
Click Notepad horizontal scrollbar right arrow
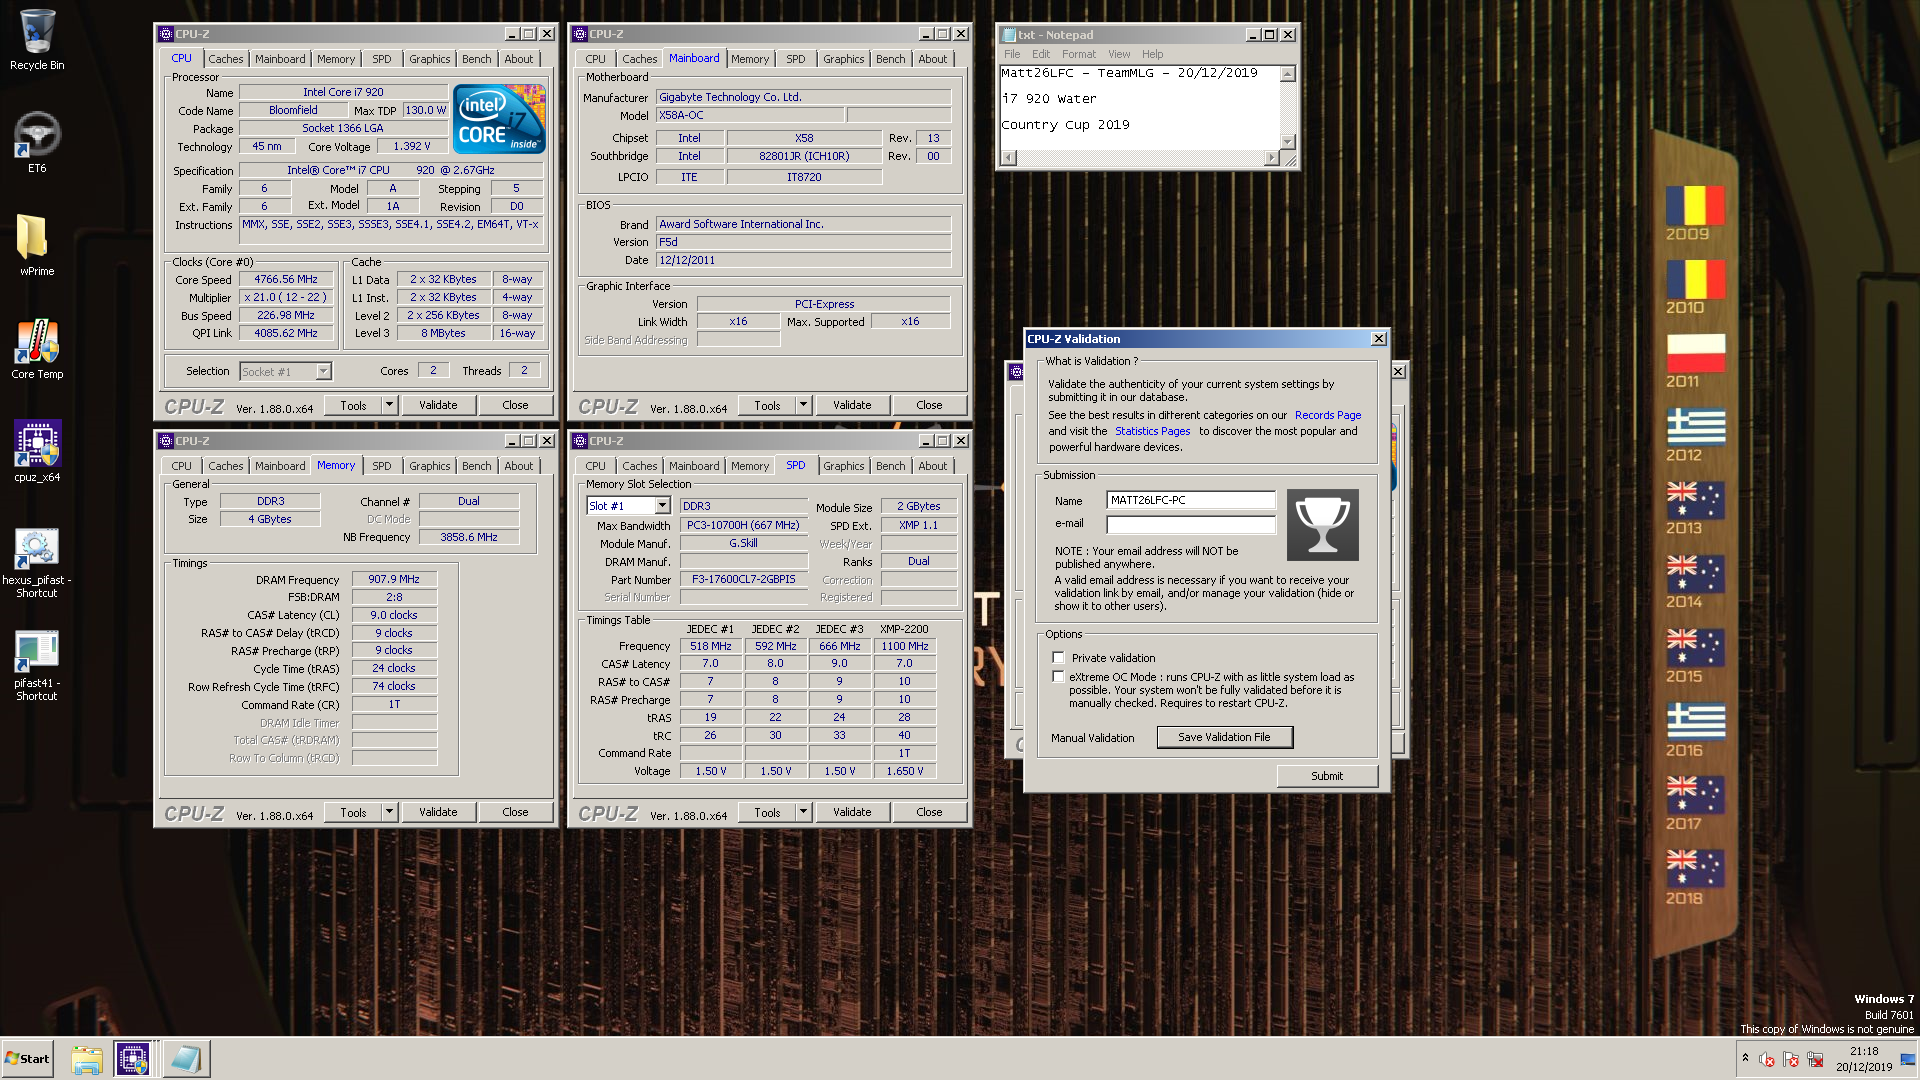coord(1272,158)
